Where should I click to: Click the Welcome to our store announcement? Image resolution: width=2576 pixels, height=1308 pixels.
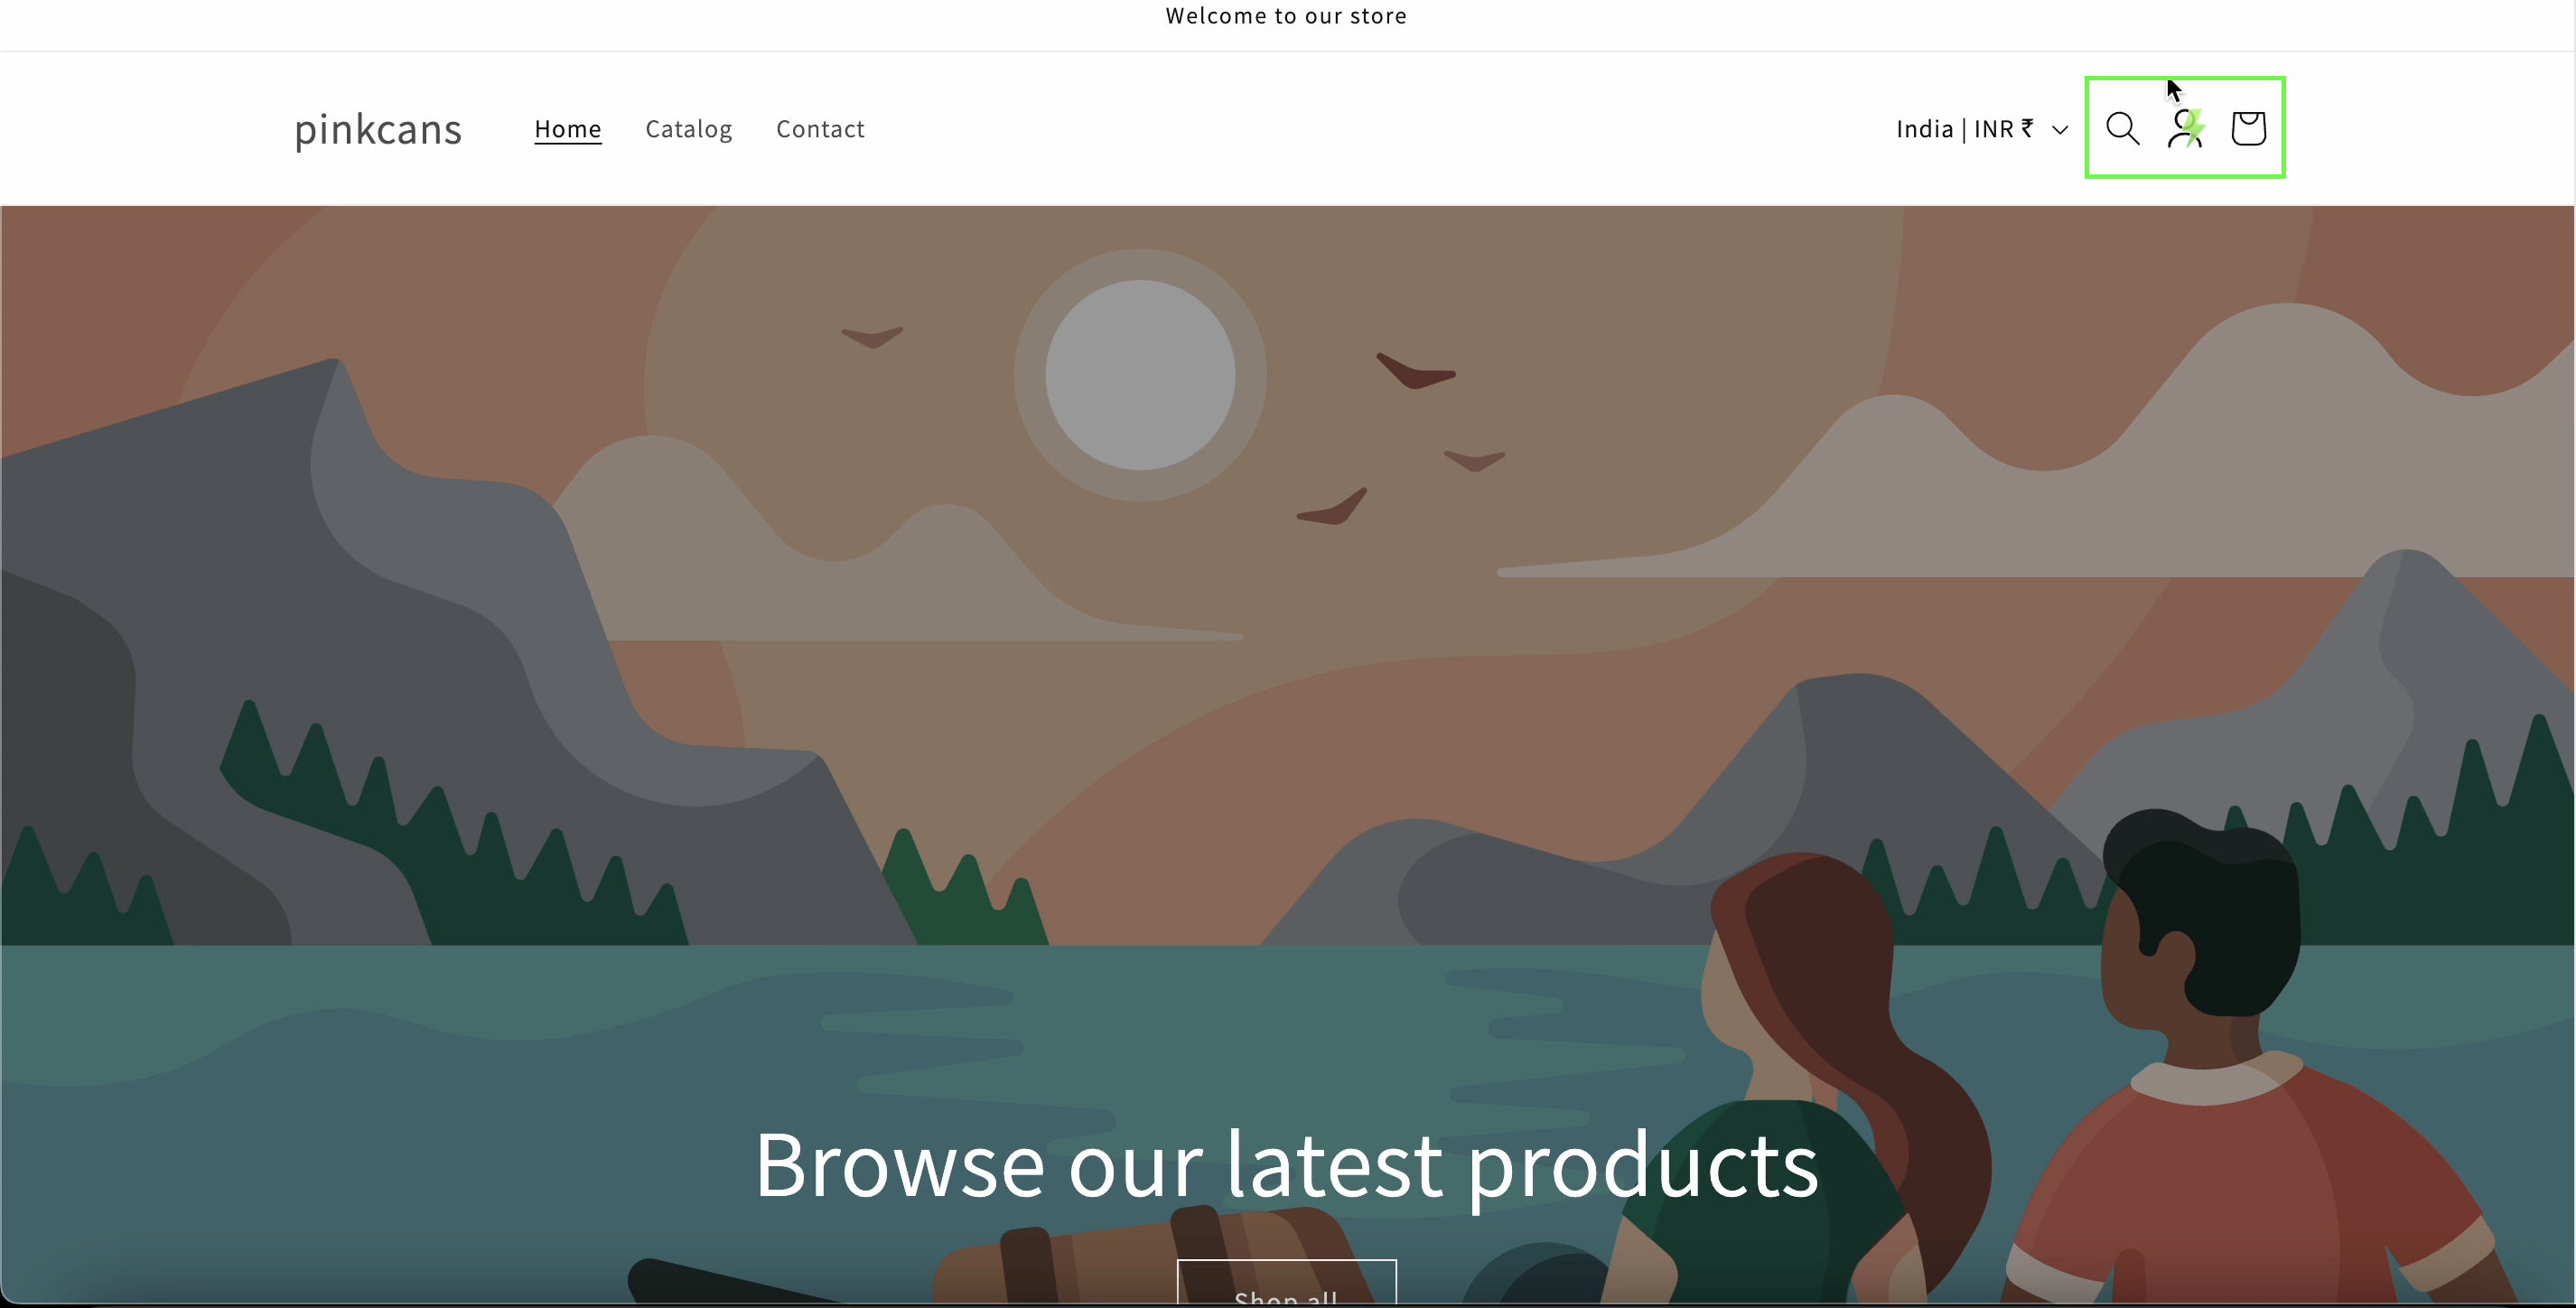pyautogui.click(x=1286, y=16)
